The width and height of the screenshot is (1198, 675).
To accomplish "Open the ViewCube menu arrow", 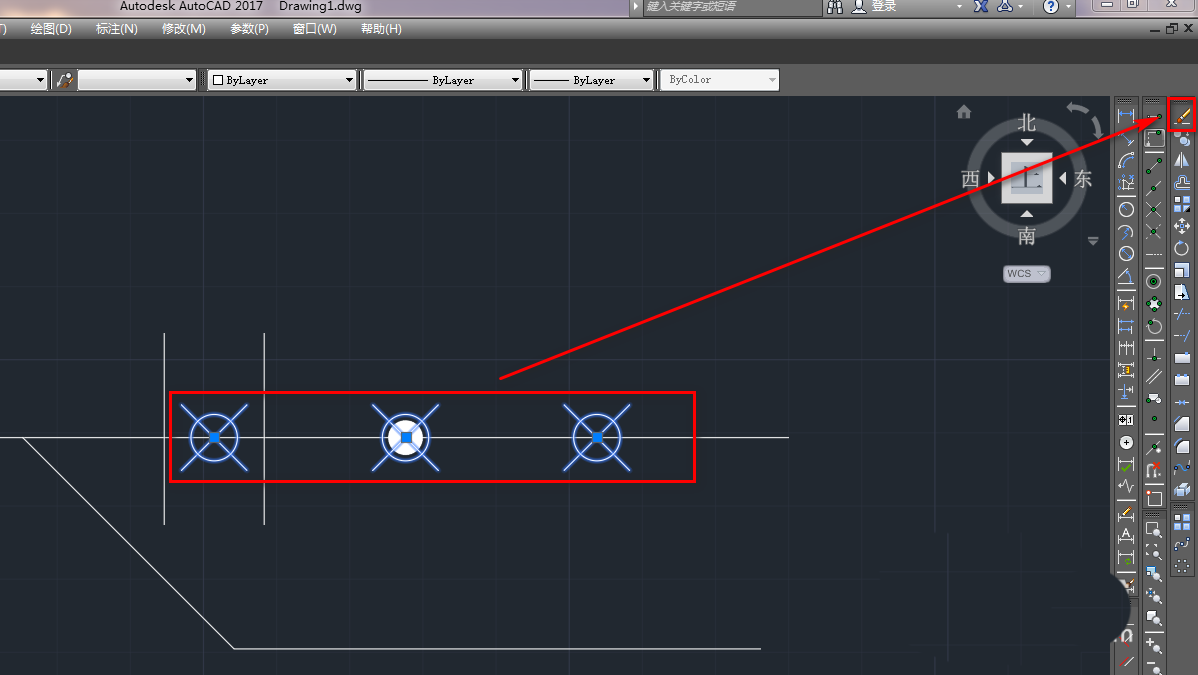I will (1093, 241).
